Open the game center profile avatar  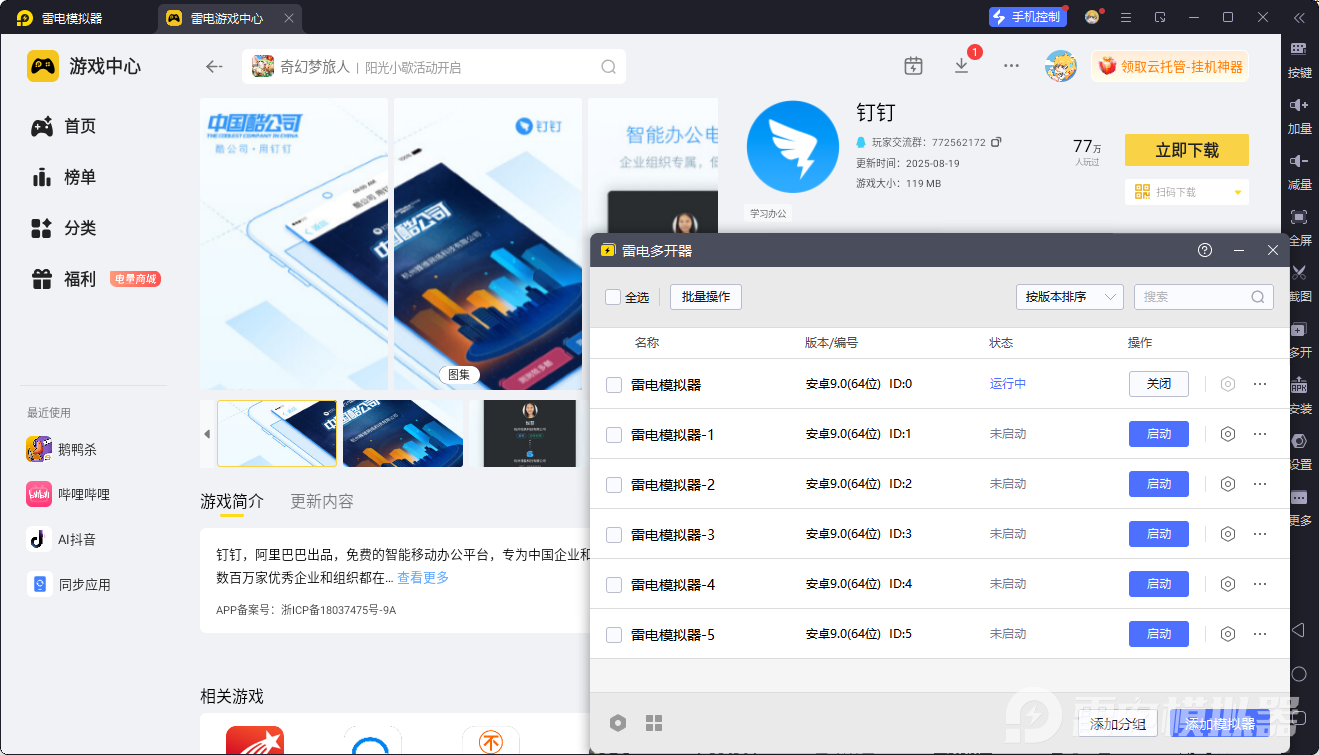[1061, 66]
